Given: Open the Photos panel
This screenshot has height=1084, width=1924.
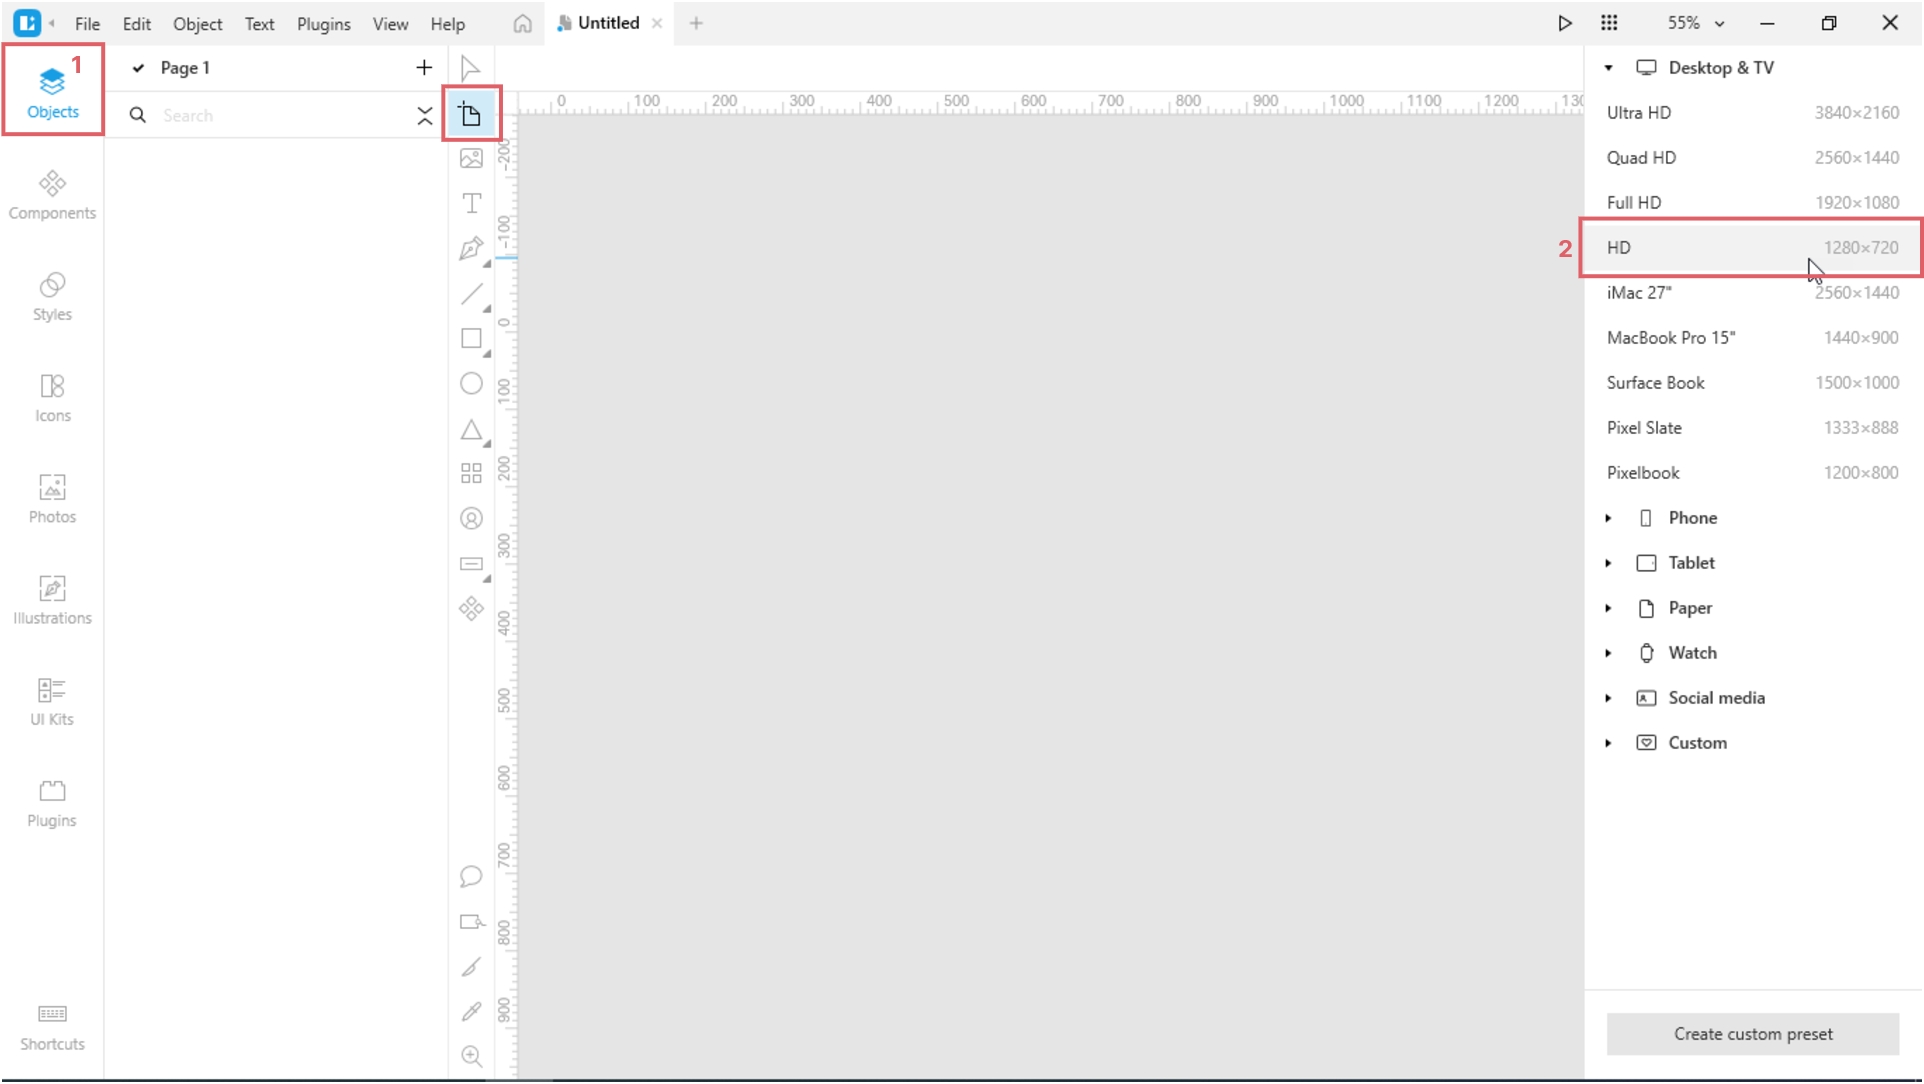Looking at the screenshot, I should point(52,499).
